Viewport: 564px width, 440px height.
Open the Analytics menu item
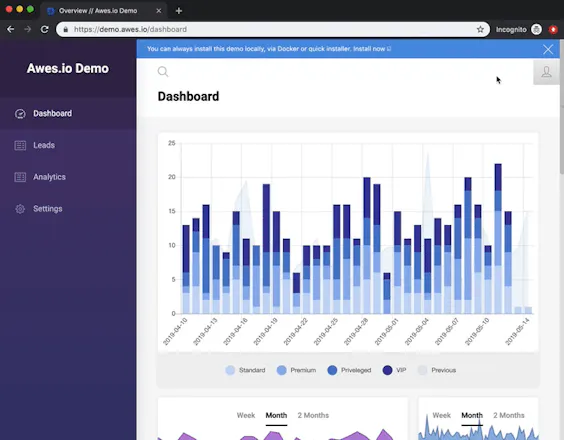click(49, 177)
